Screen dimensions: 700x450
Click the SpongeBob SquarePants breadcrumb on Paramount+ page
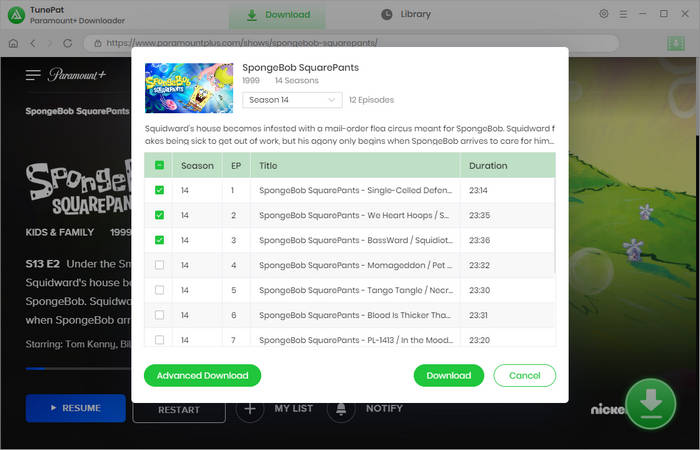[77, 111]
